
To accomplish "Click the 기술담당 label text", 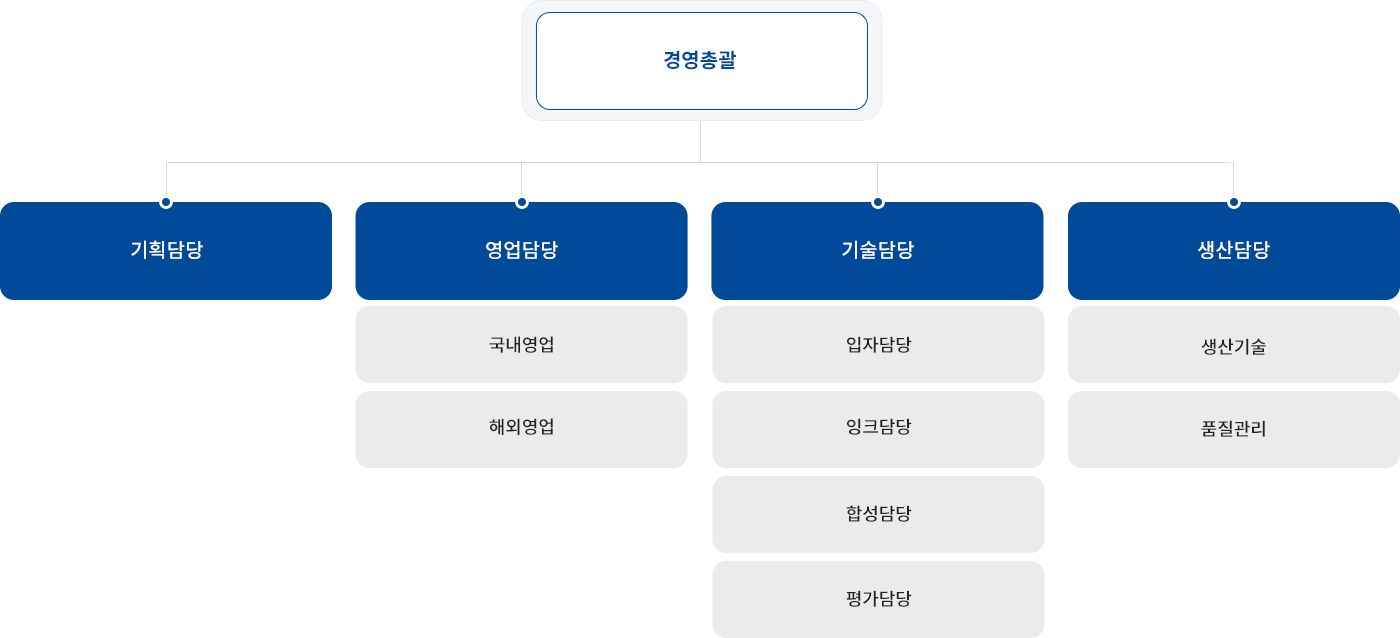I will point(878,251).
